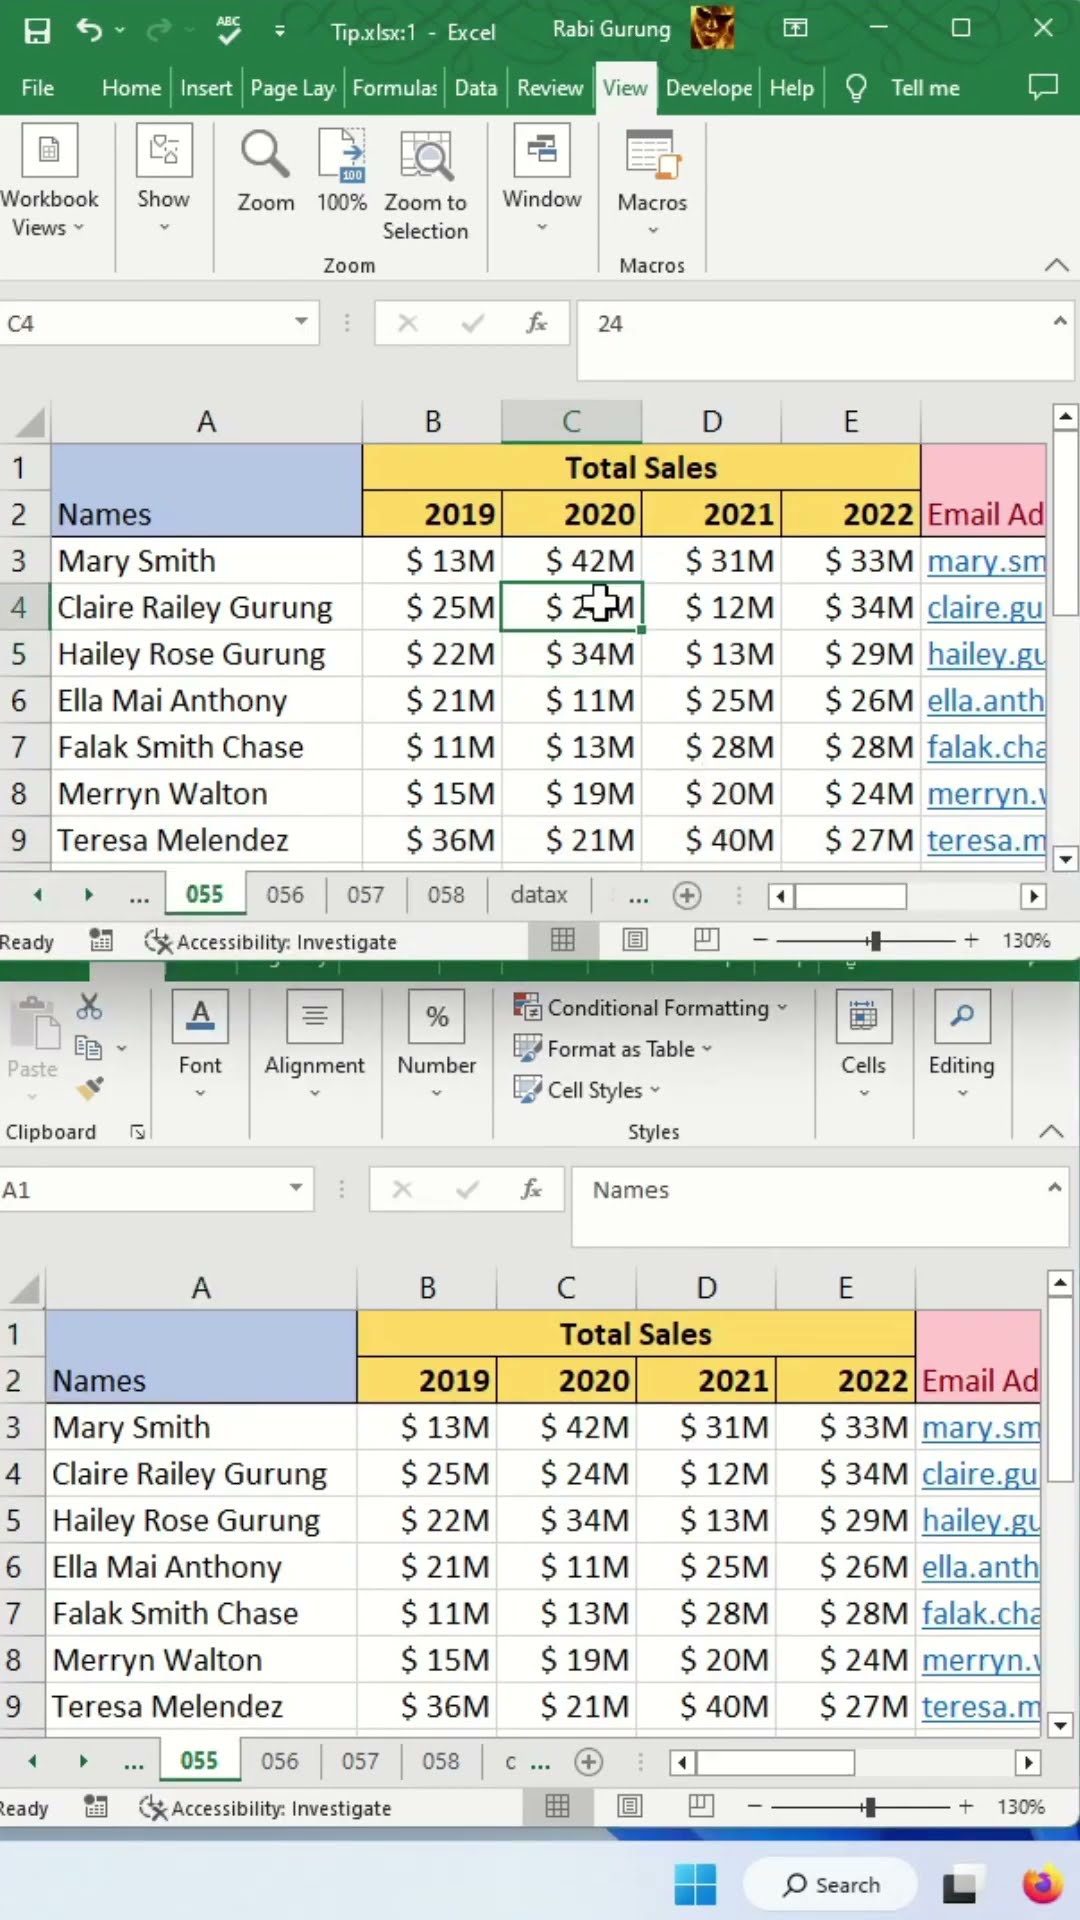Switch top window to Page Layout view
Screen dimensions: 1080x1920
(635, 940)
